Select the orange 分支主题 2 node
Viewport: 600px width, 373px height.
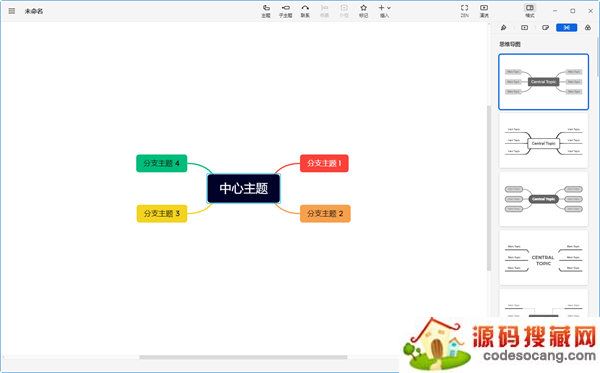pos(325,213)
